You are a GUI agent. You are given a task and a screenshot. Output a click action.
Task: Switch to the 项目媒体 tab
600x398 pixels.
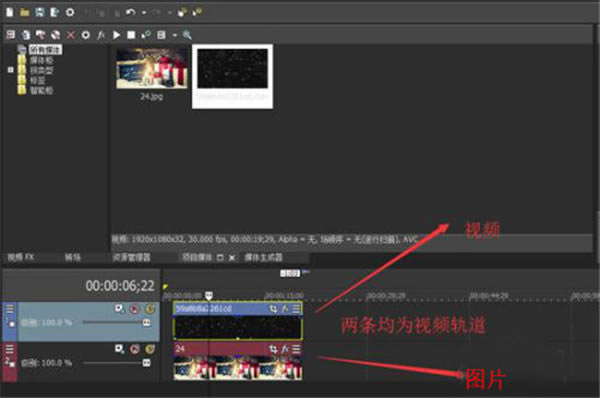click(197, 257)
